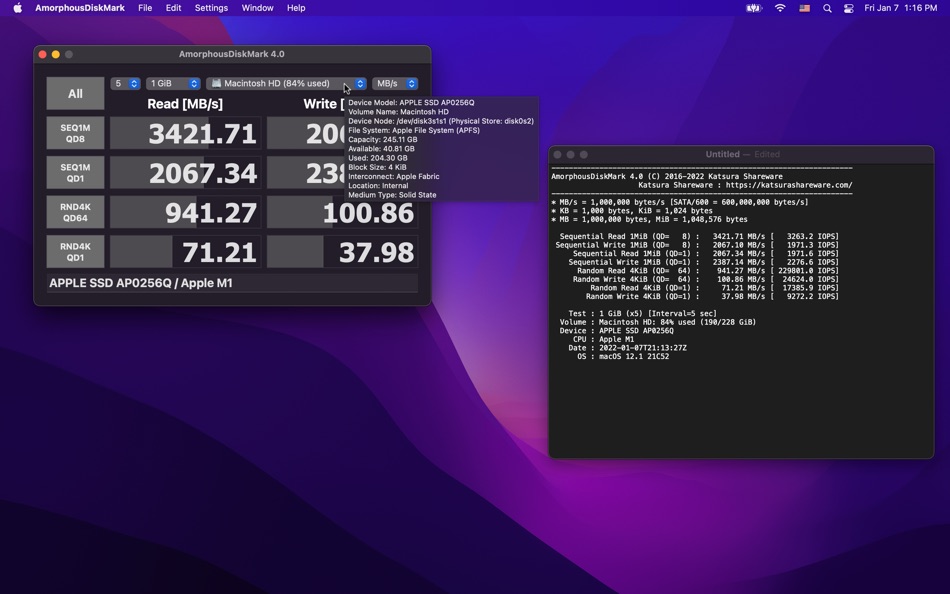Image resolution: width=950 pixels, height=594 pixels.
Task: Open the test count dropdown showing 5
Action: tap(125, 84)
